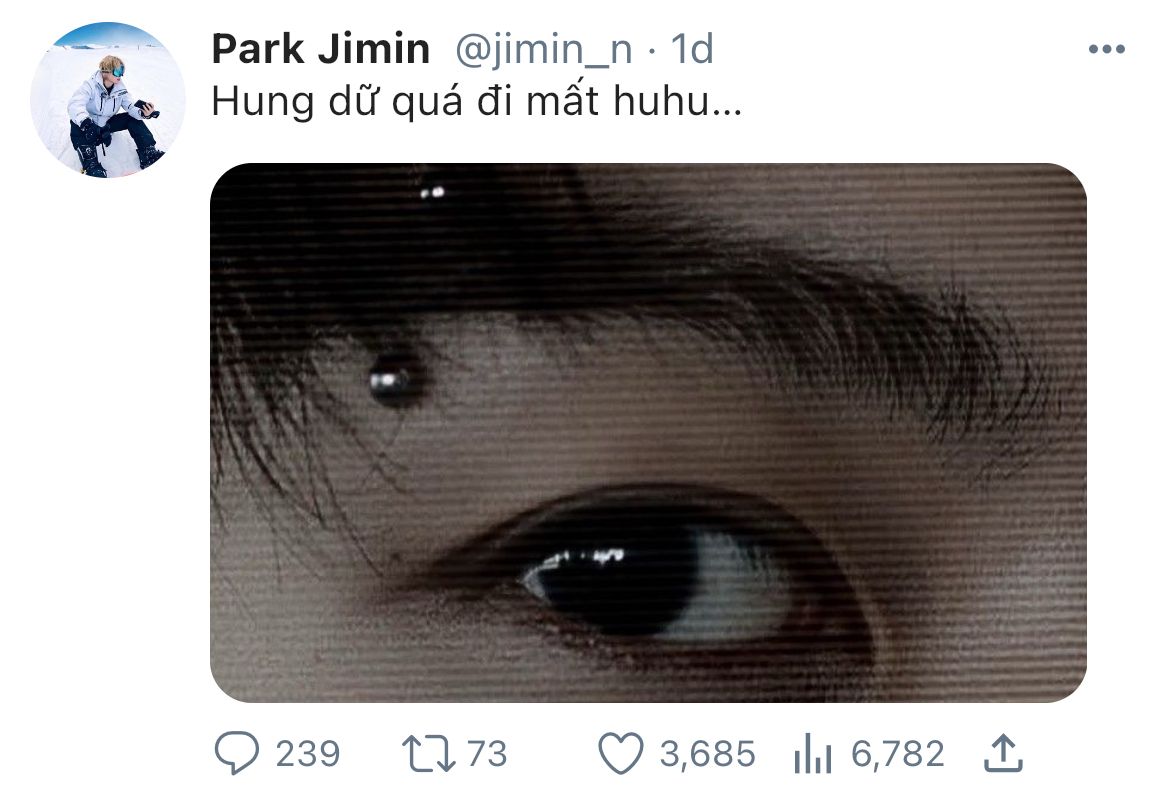Click the snowboarder in the profile picture
Image resolution: width=1170 pixels, height=801 pixels.
coord(108,110)
